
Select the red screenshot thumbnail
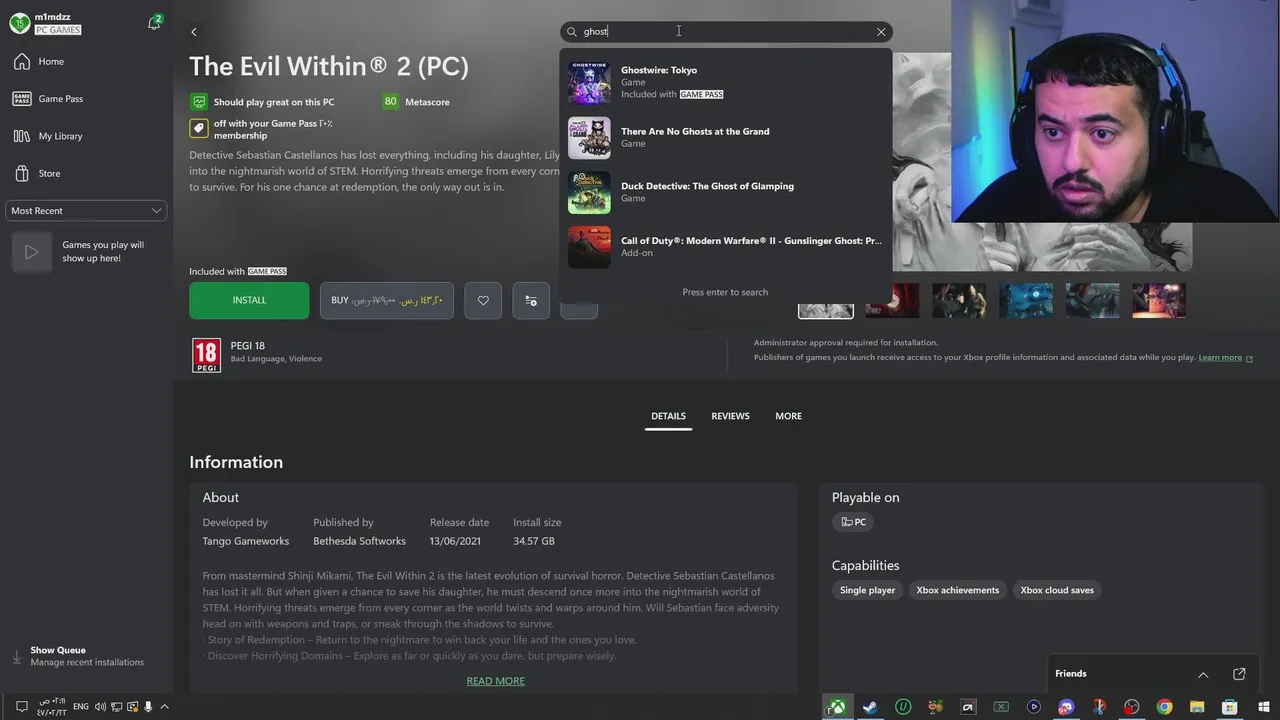[x=892, y=301]
